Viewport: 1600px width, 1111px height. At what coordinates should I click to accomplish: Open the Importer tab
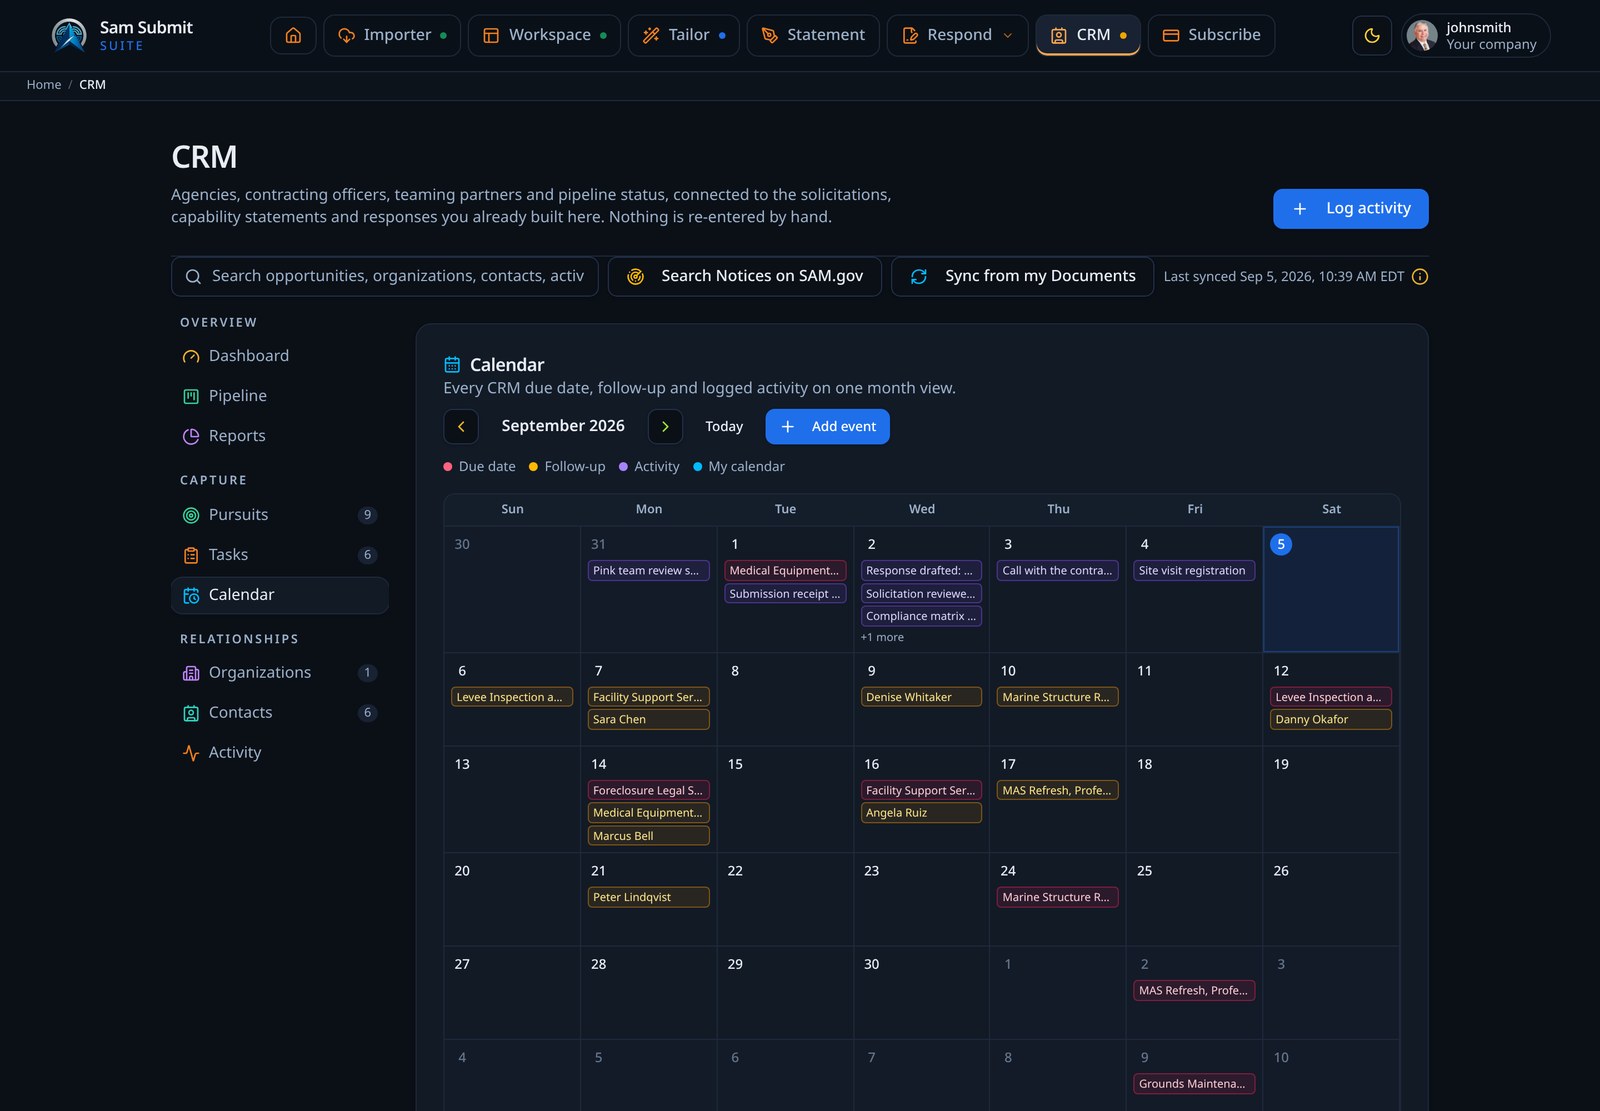392,35
